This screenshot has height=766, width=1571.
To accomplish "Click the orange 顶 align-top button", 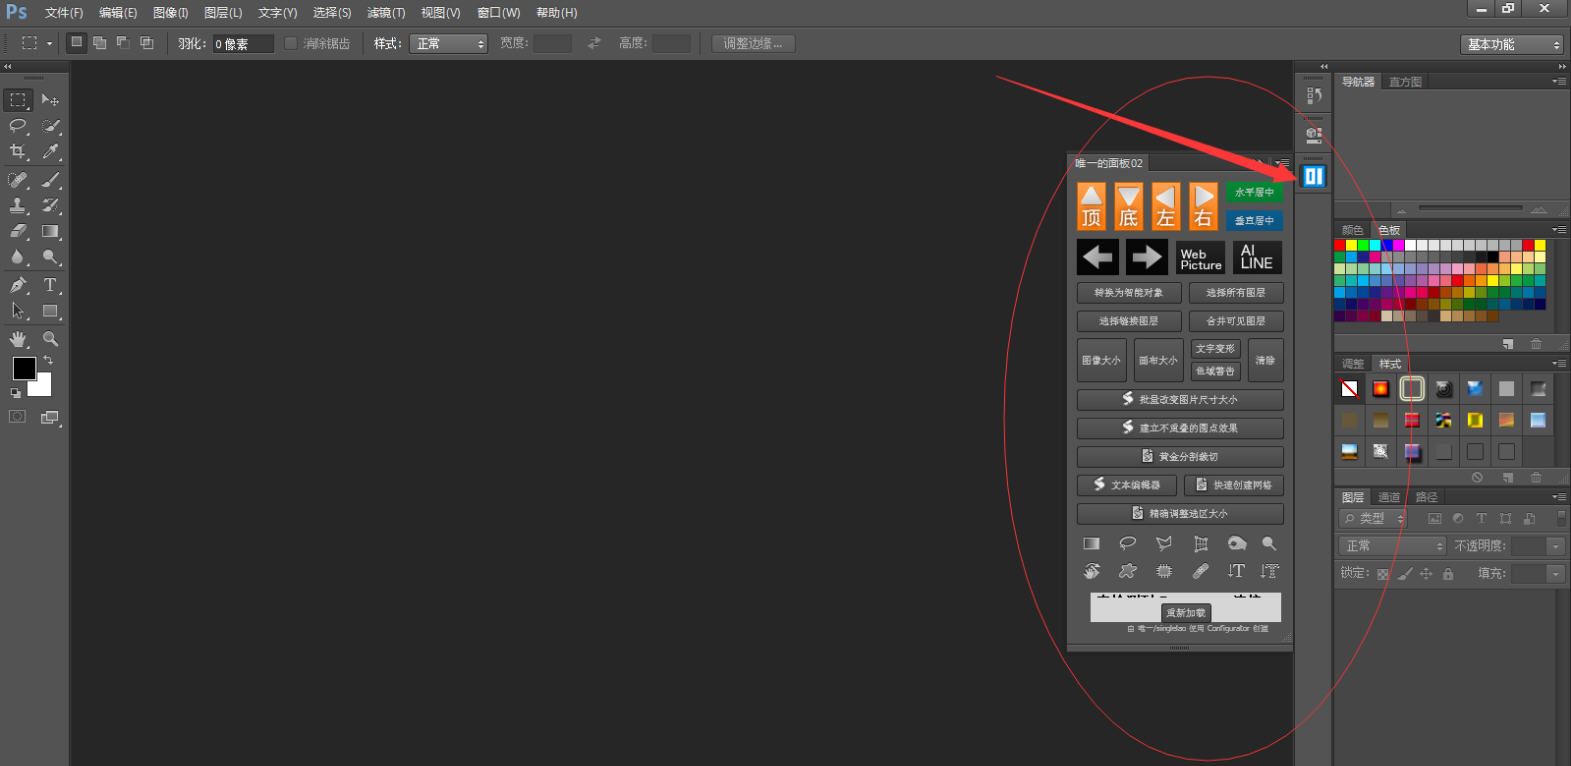I will tap(1091, 206).
